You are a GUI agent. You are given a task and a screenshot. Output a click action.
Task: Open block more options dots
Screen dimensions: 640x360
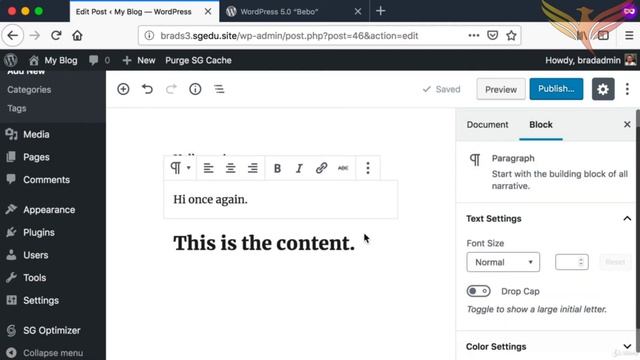368,168
